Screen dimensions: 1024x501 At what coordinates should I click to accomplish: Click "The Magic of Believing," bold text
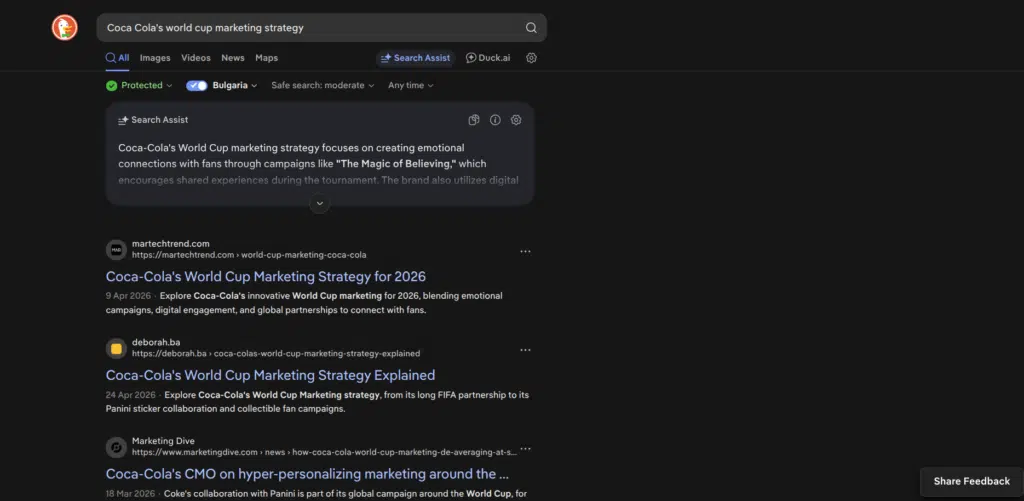coord(397,163)
